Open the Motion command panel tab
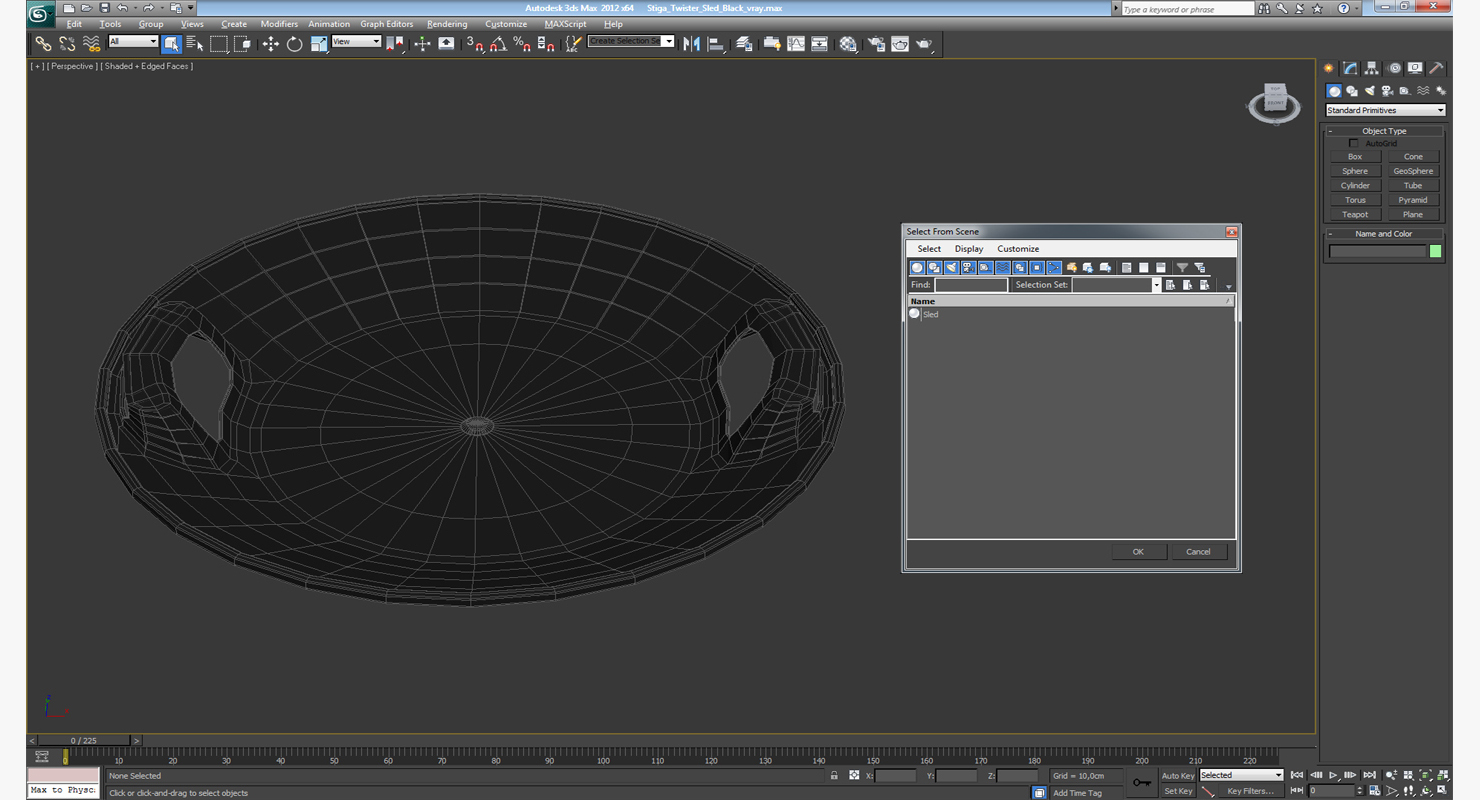 pyautogui.click(x=1394, y=68)
